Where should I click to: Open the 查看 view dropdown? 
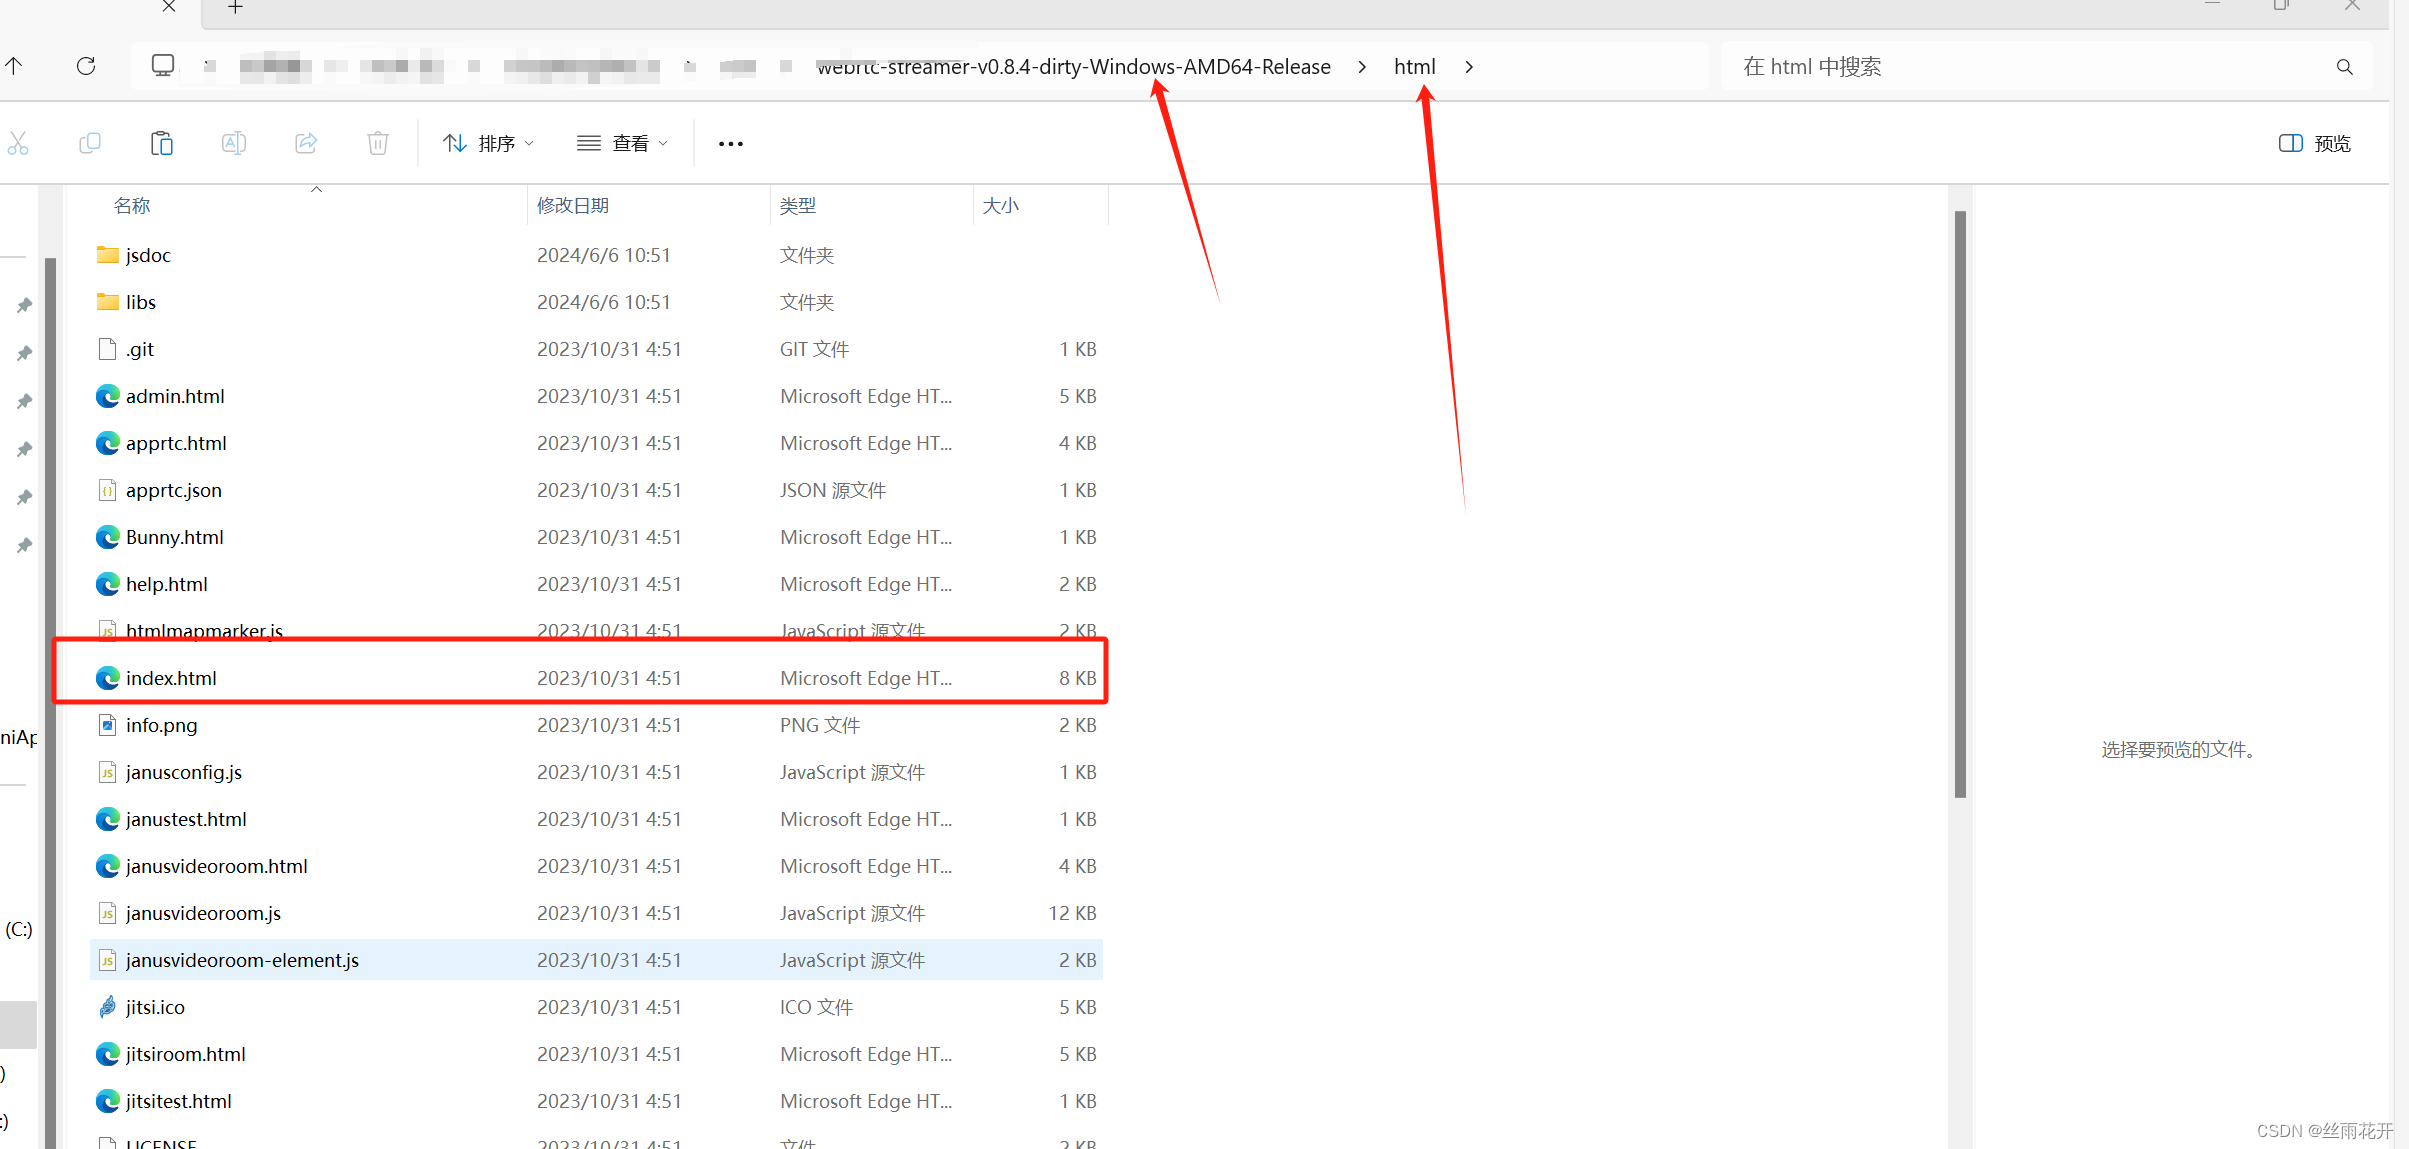pos(622,143)
